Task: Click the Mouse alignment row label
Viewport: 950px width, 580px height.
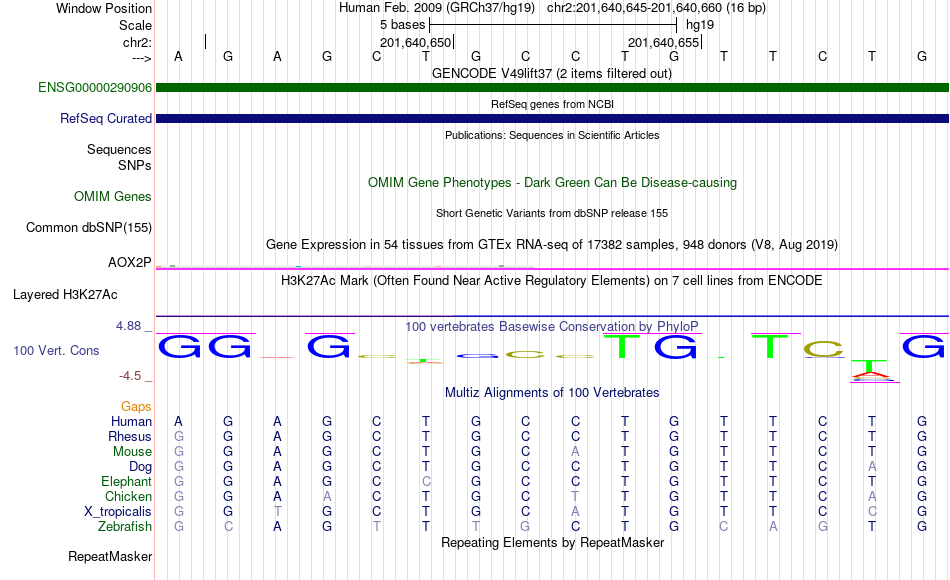Action: [132, 452]
